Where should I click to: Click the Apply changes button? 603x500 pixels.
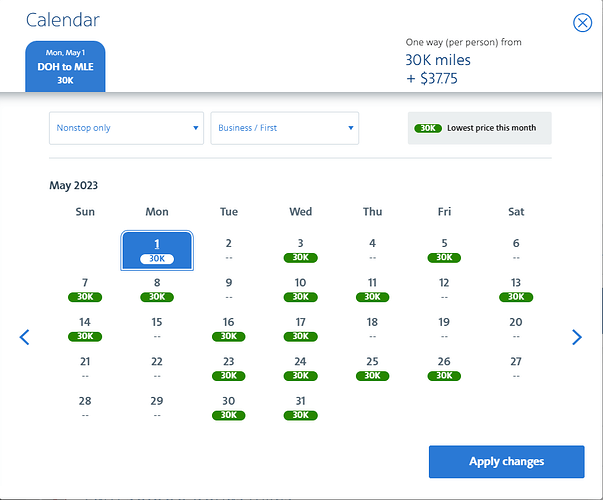point(506,461)
